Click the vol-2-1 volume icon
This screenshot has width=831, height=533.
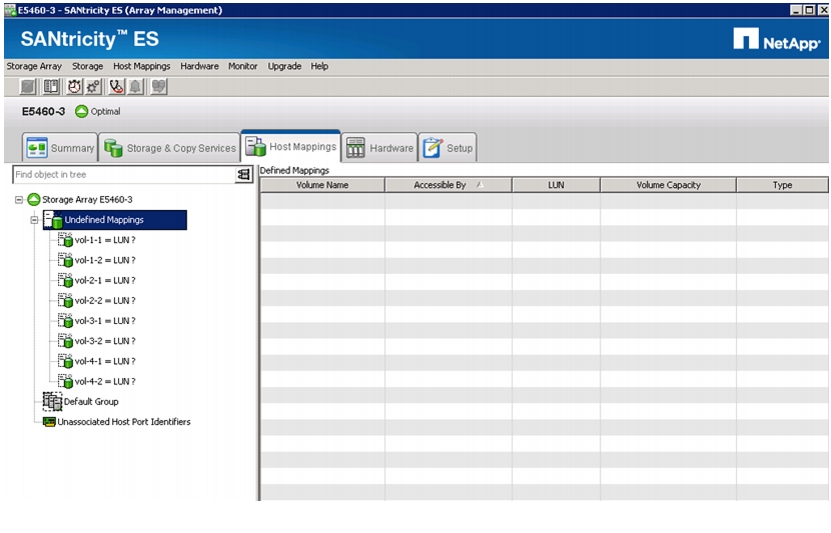coord(65,280)
